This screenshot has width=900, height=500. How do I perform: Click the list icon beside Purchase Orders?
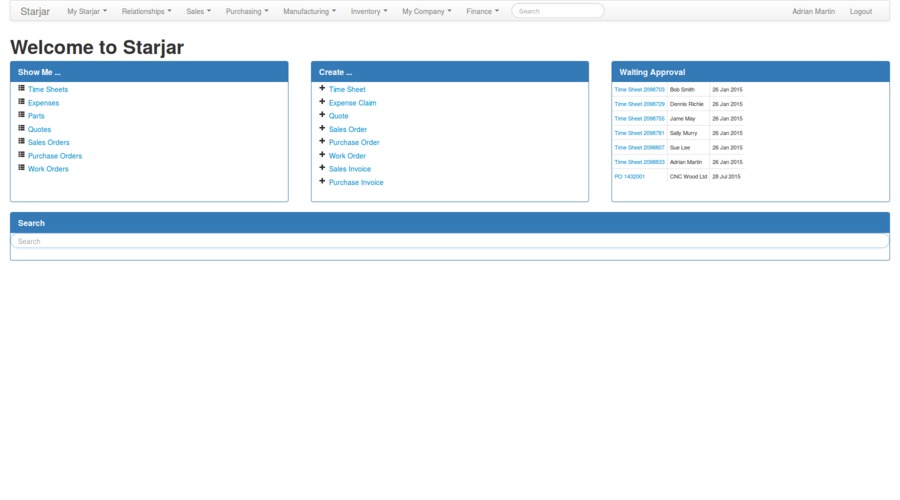click(x=21, y=154)
